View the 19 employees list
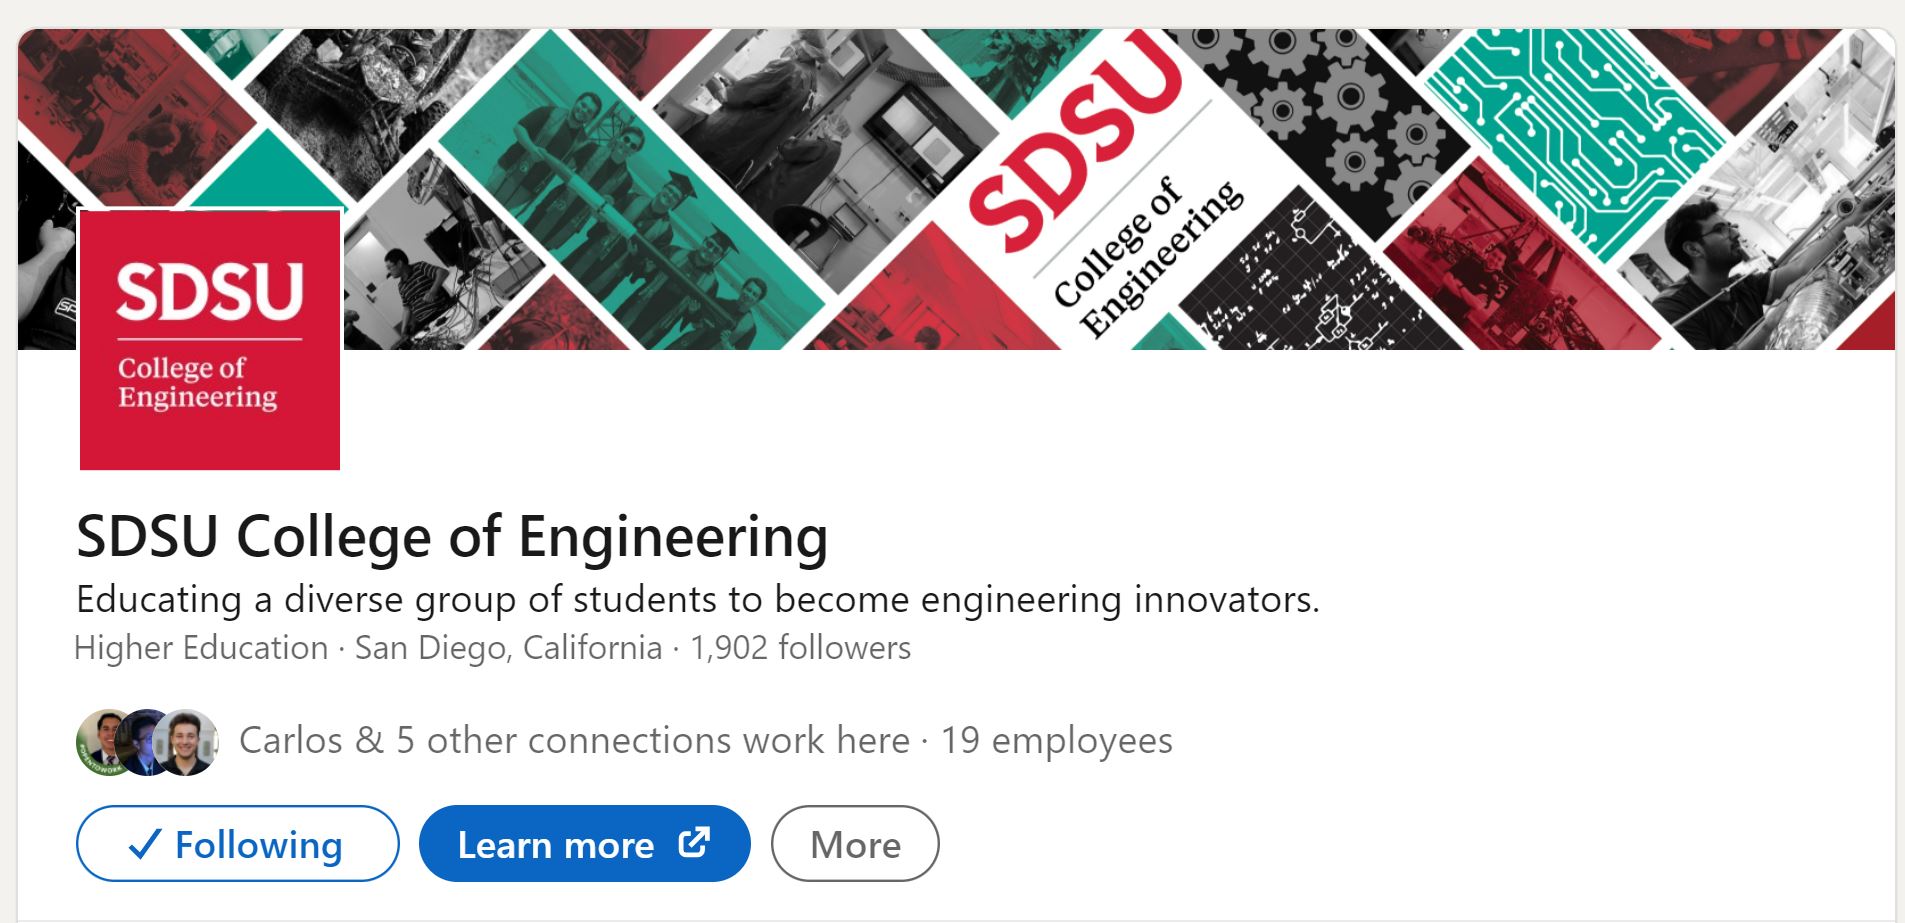 coord(1056,741)
